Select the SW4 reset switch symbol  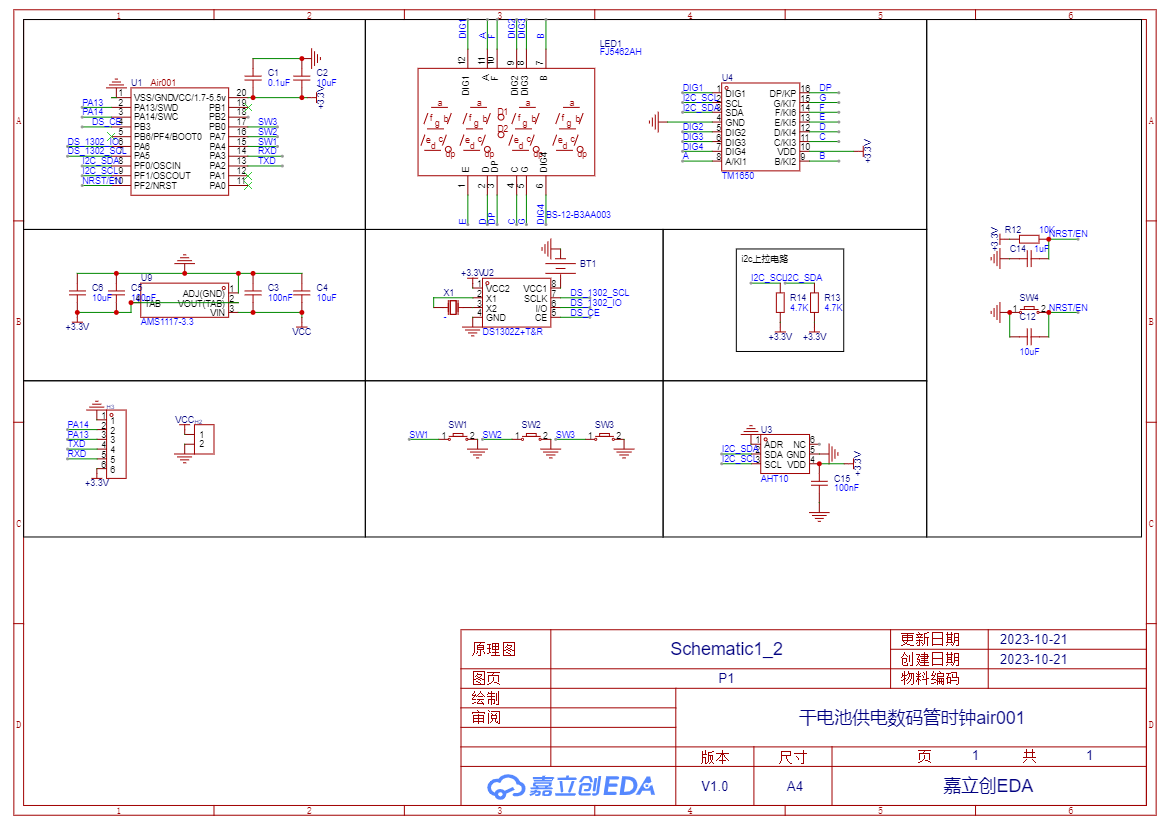1029,309
